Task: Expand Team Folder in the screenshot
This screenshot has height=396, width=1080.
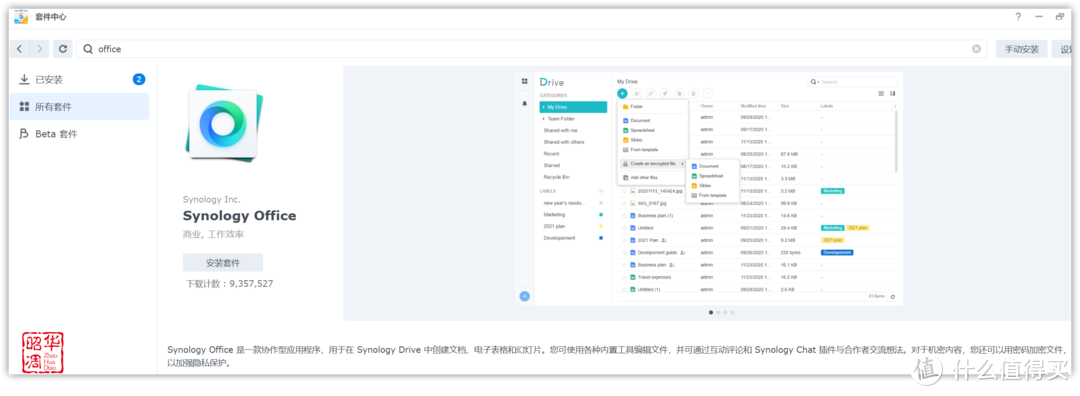Action: [x=543, y=118]
